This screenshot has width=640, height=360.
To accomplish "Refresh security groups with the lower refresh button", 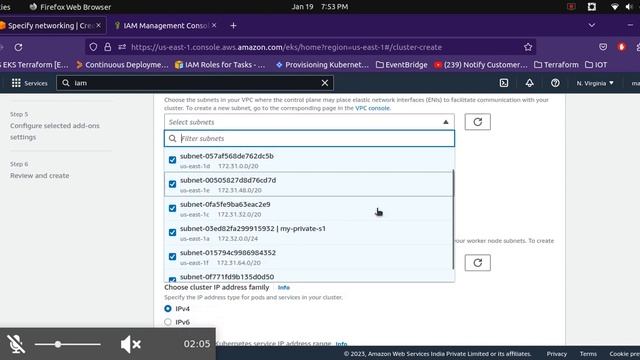I will [x=478, y=262].
